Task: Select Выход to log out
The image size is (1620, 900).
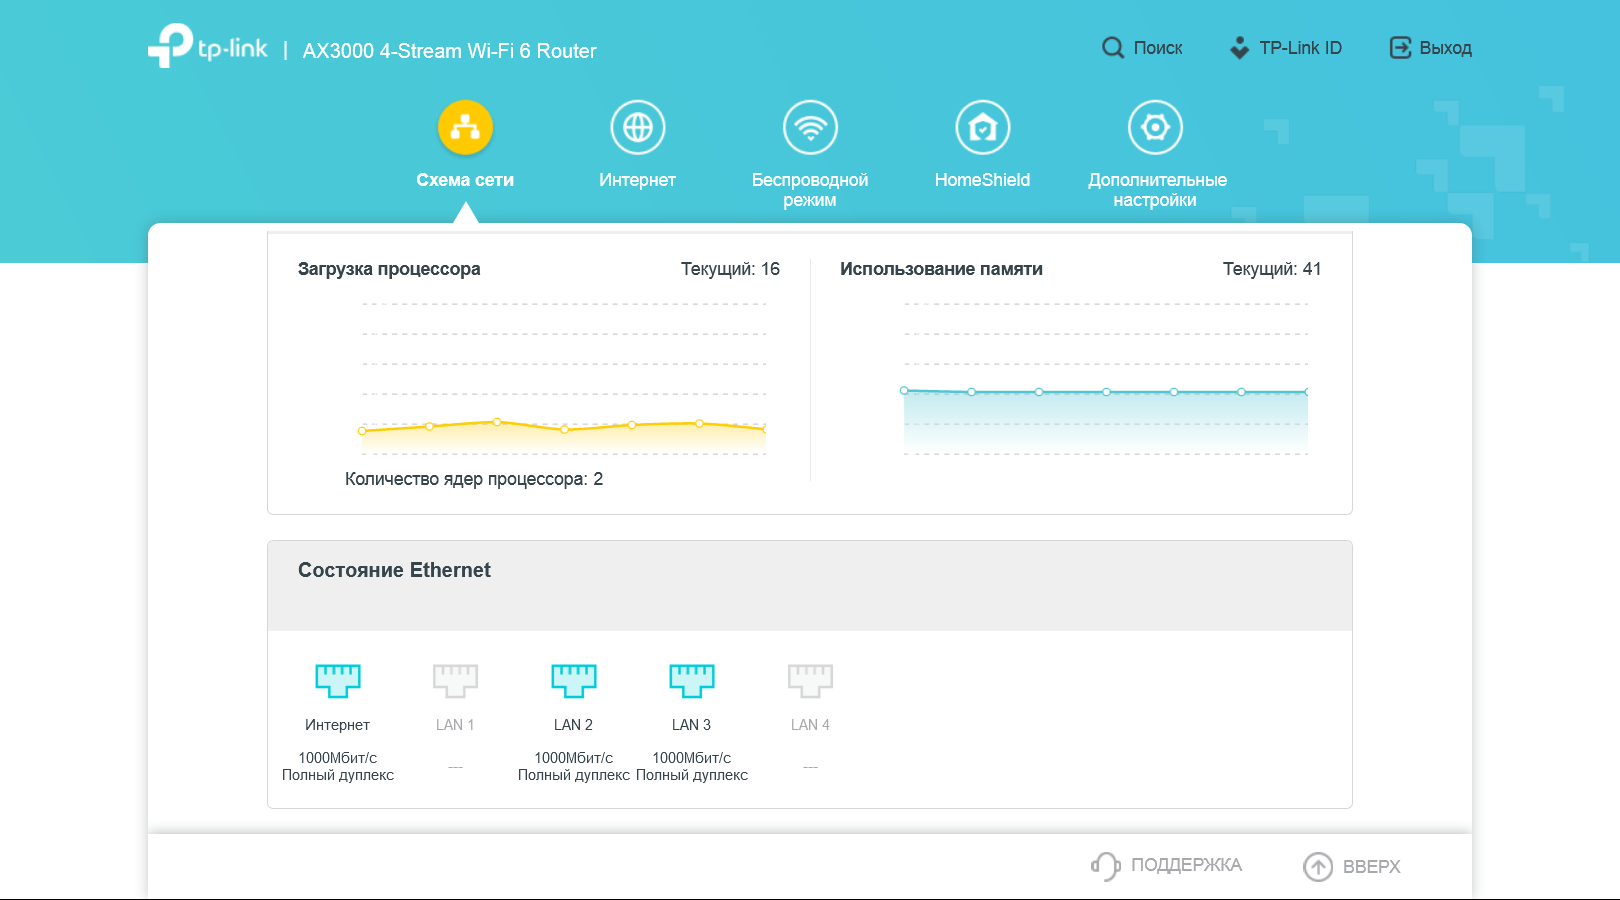Action: point(1446,48)
